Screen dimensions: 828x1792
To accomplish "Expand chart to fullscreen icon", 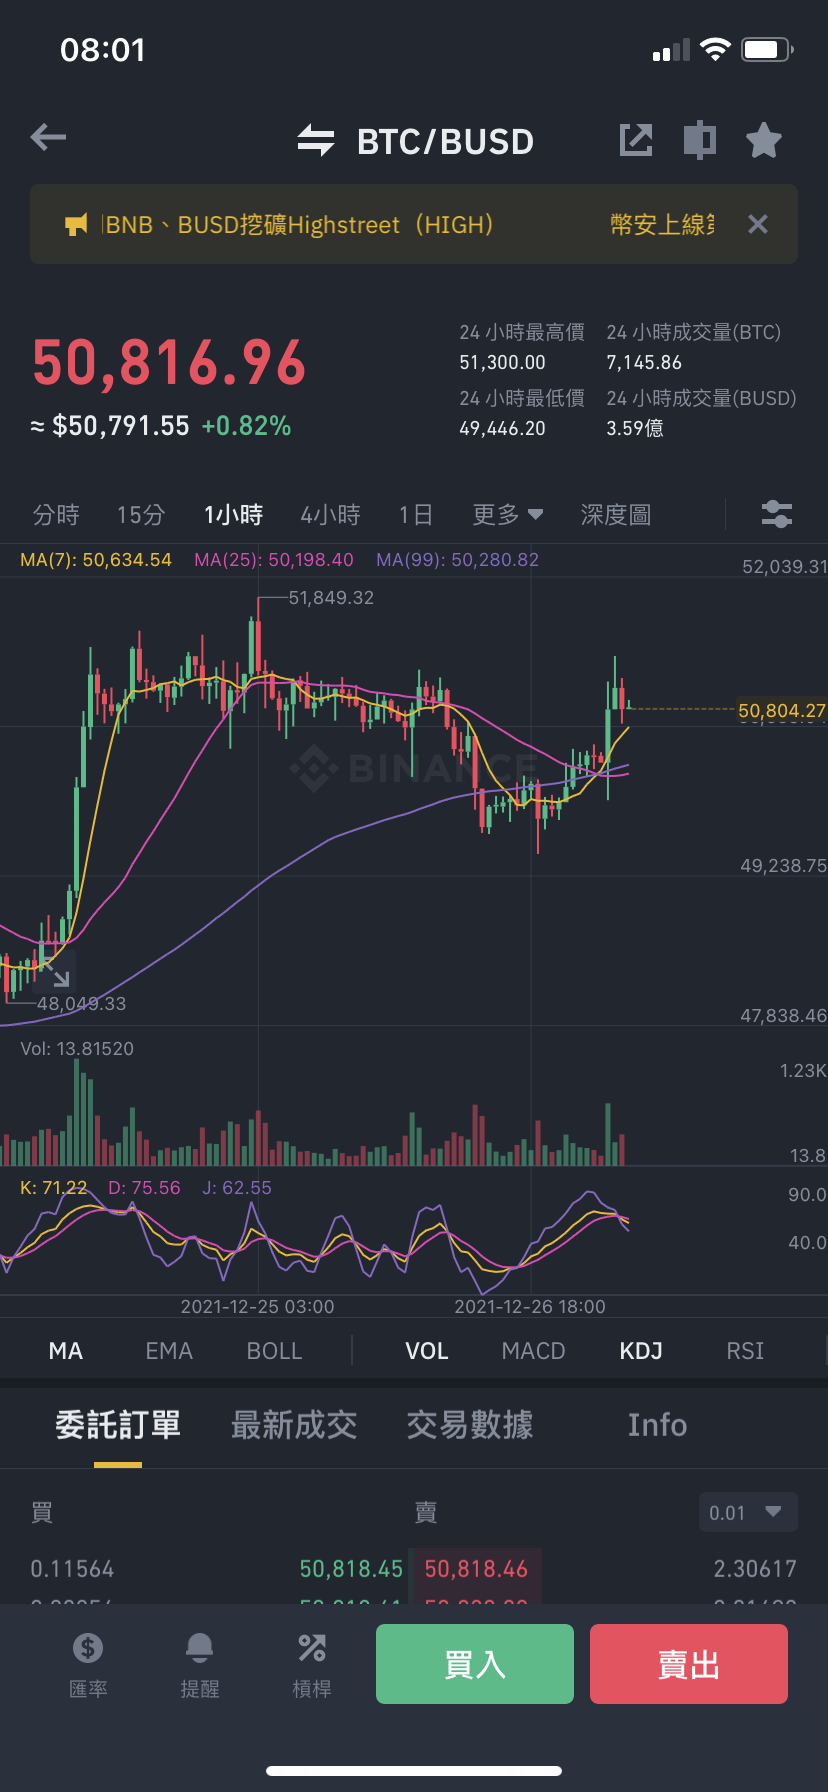I will click(55, 972).
